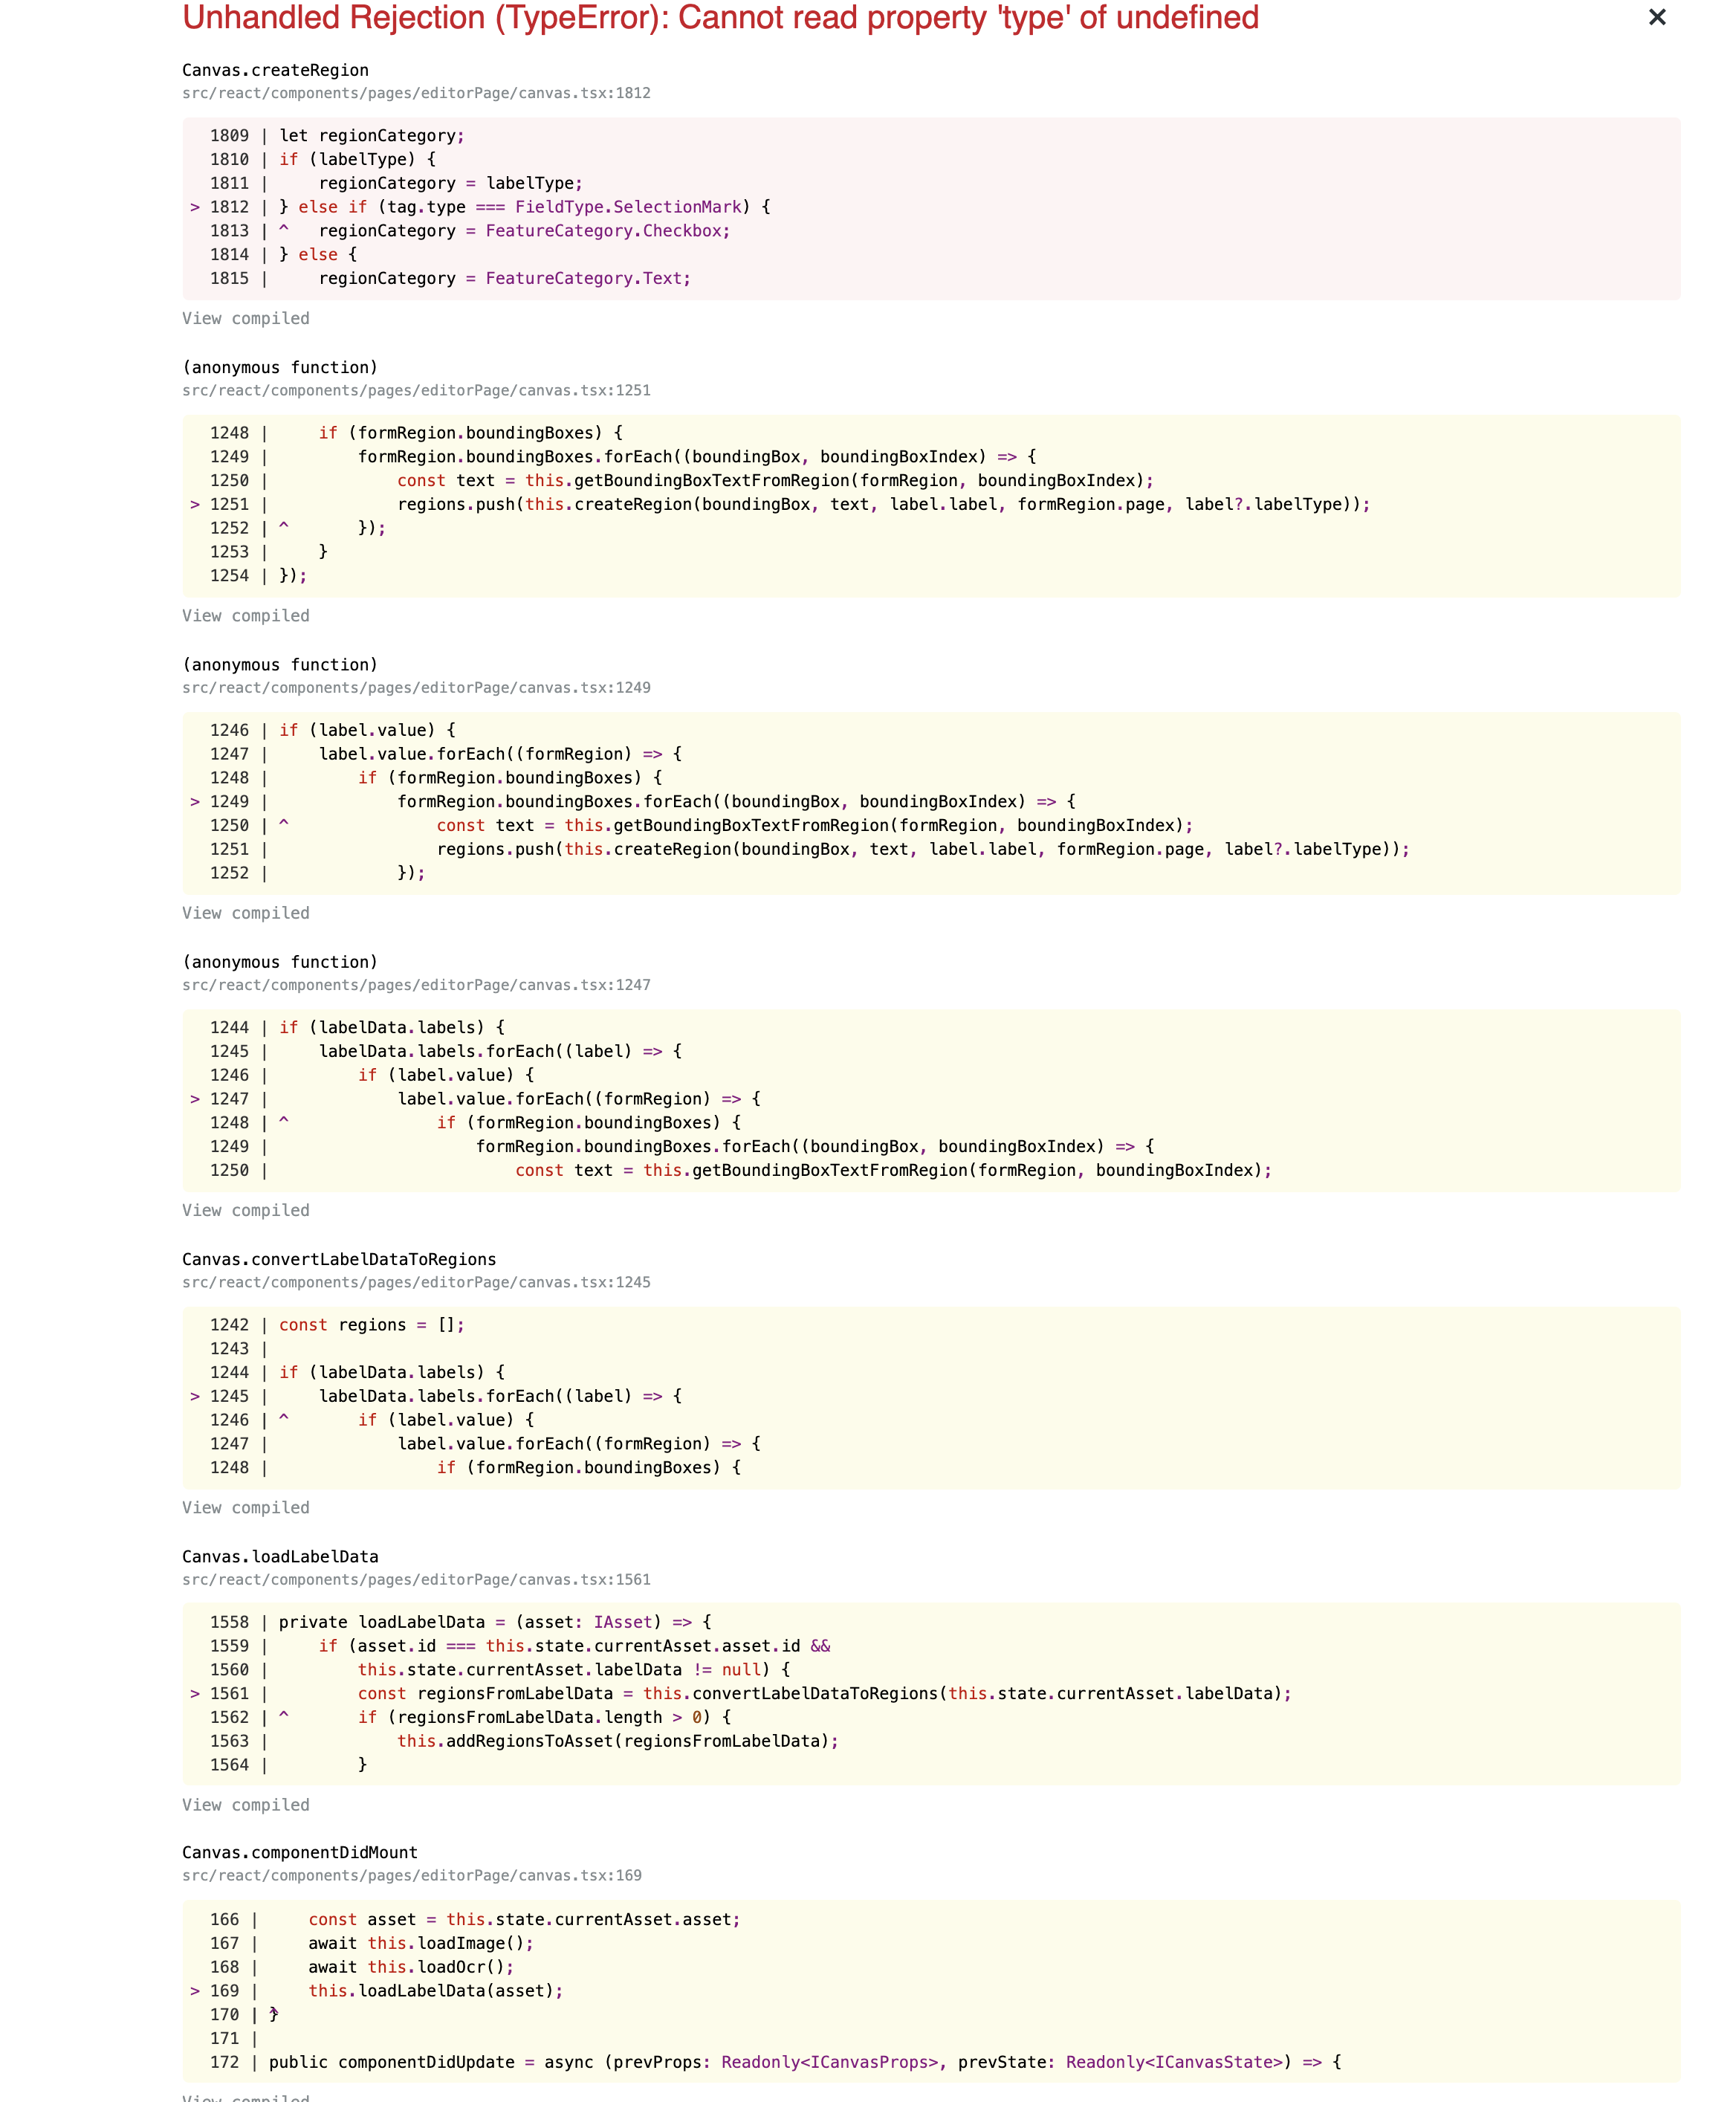Open source location canvas.tsx:1247

[x=416, y=984]
